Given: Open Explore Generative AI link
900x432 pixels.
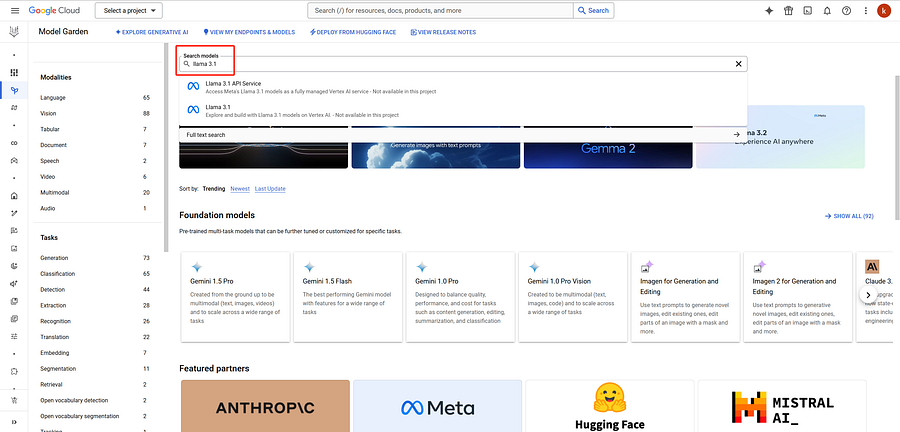Looking at the screenshot, I should click(x=152, y=32).
